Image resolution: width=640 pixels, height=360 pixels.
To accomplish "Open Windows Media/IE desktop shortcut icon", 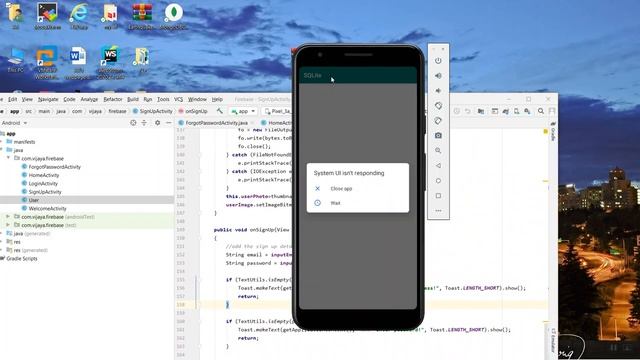I will tap(78, 16).
